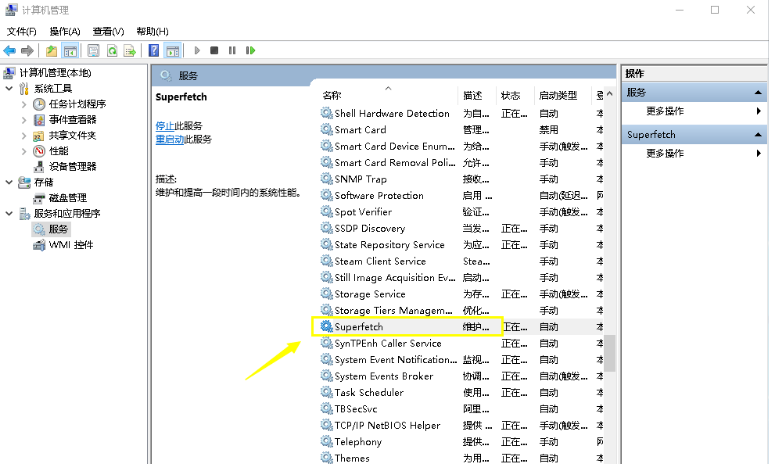Image resolution: width=769 pixels, height=464 pixels.
Task: Click the 重启动 link to restart service
Action: pyautogui.click(x=169, y=139)
